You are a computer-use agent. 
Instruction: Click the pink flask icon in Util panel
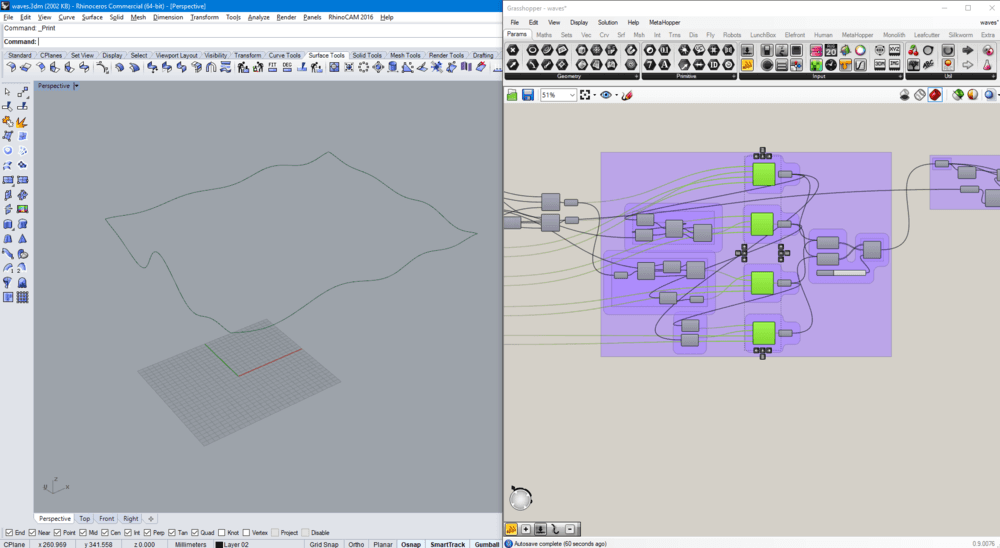pos(987,64)
